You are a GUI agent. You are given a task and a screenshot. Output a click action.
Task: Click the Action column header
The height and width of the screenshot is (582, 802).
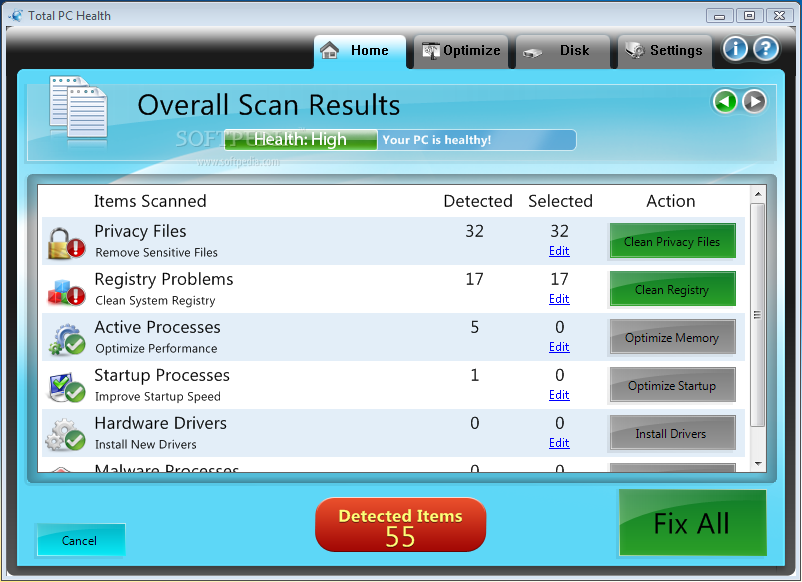[x=671, y=202]
